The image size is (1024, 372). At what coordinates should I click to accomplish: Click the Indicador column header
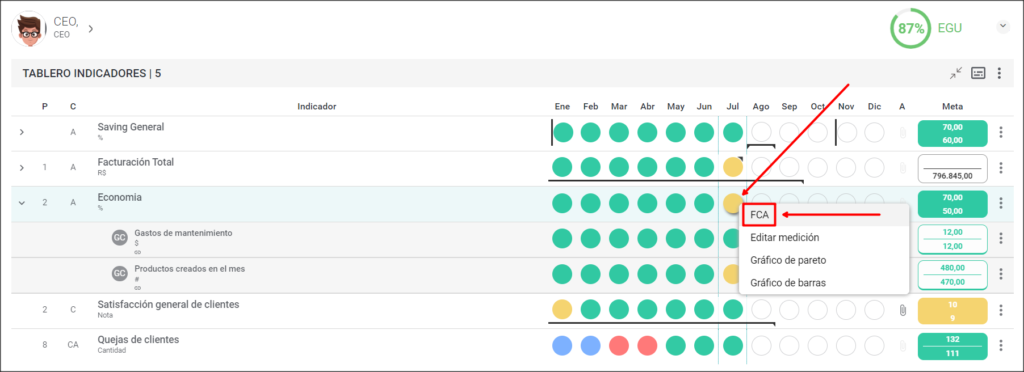(x=316, y=106)
